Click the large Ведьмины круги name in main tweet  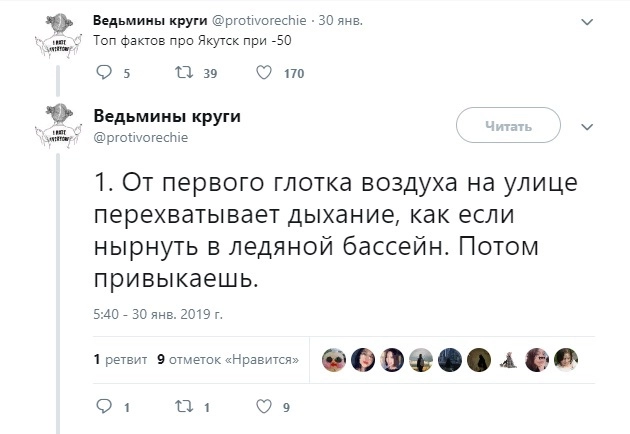[167, 115]
